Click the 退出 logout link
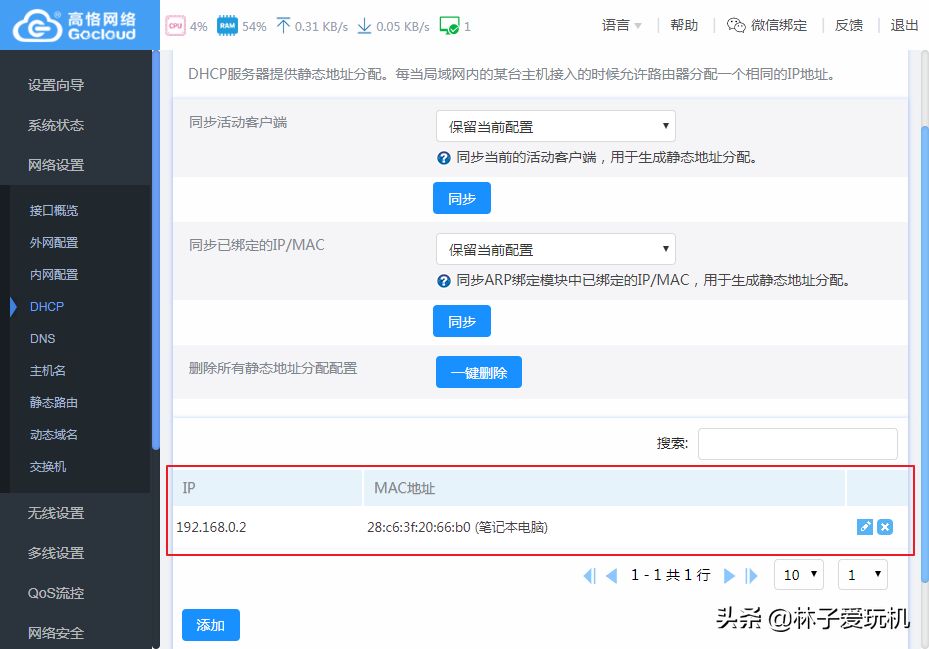Image resolution: width=929 pixels, height=649 pixels. (x=904, y=25)
